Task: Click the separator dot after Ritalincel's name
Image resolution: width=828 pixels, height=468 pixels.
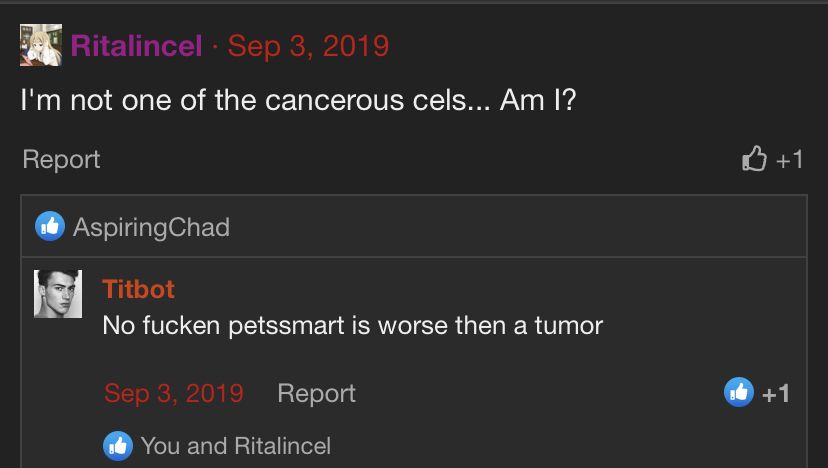Action: pos(215,46)
